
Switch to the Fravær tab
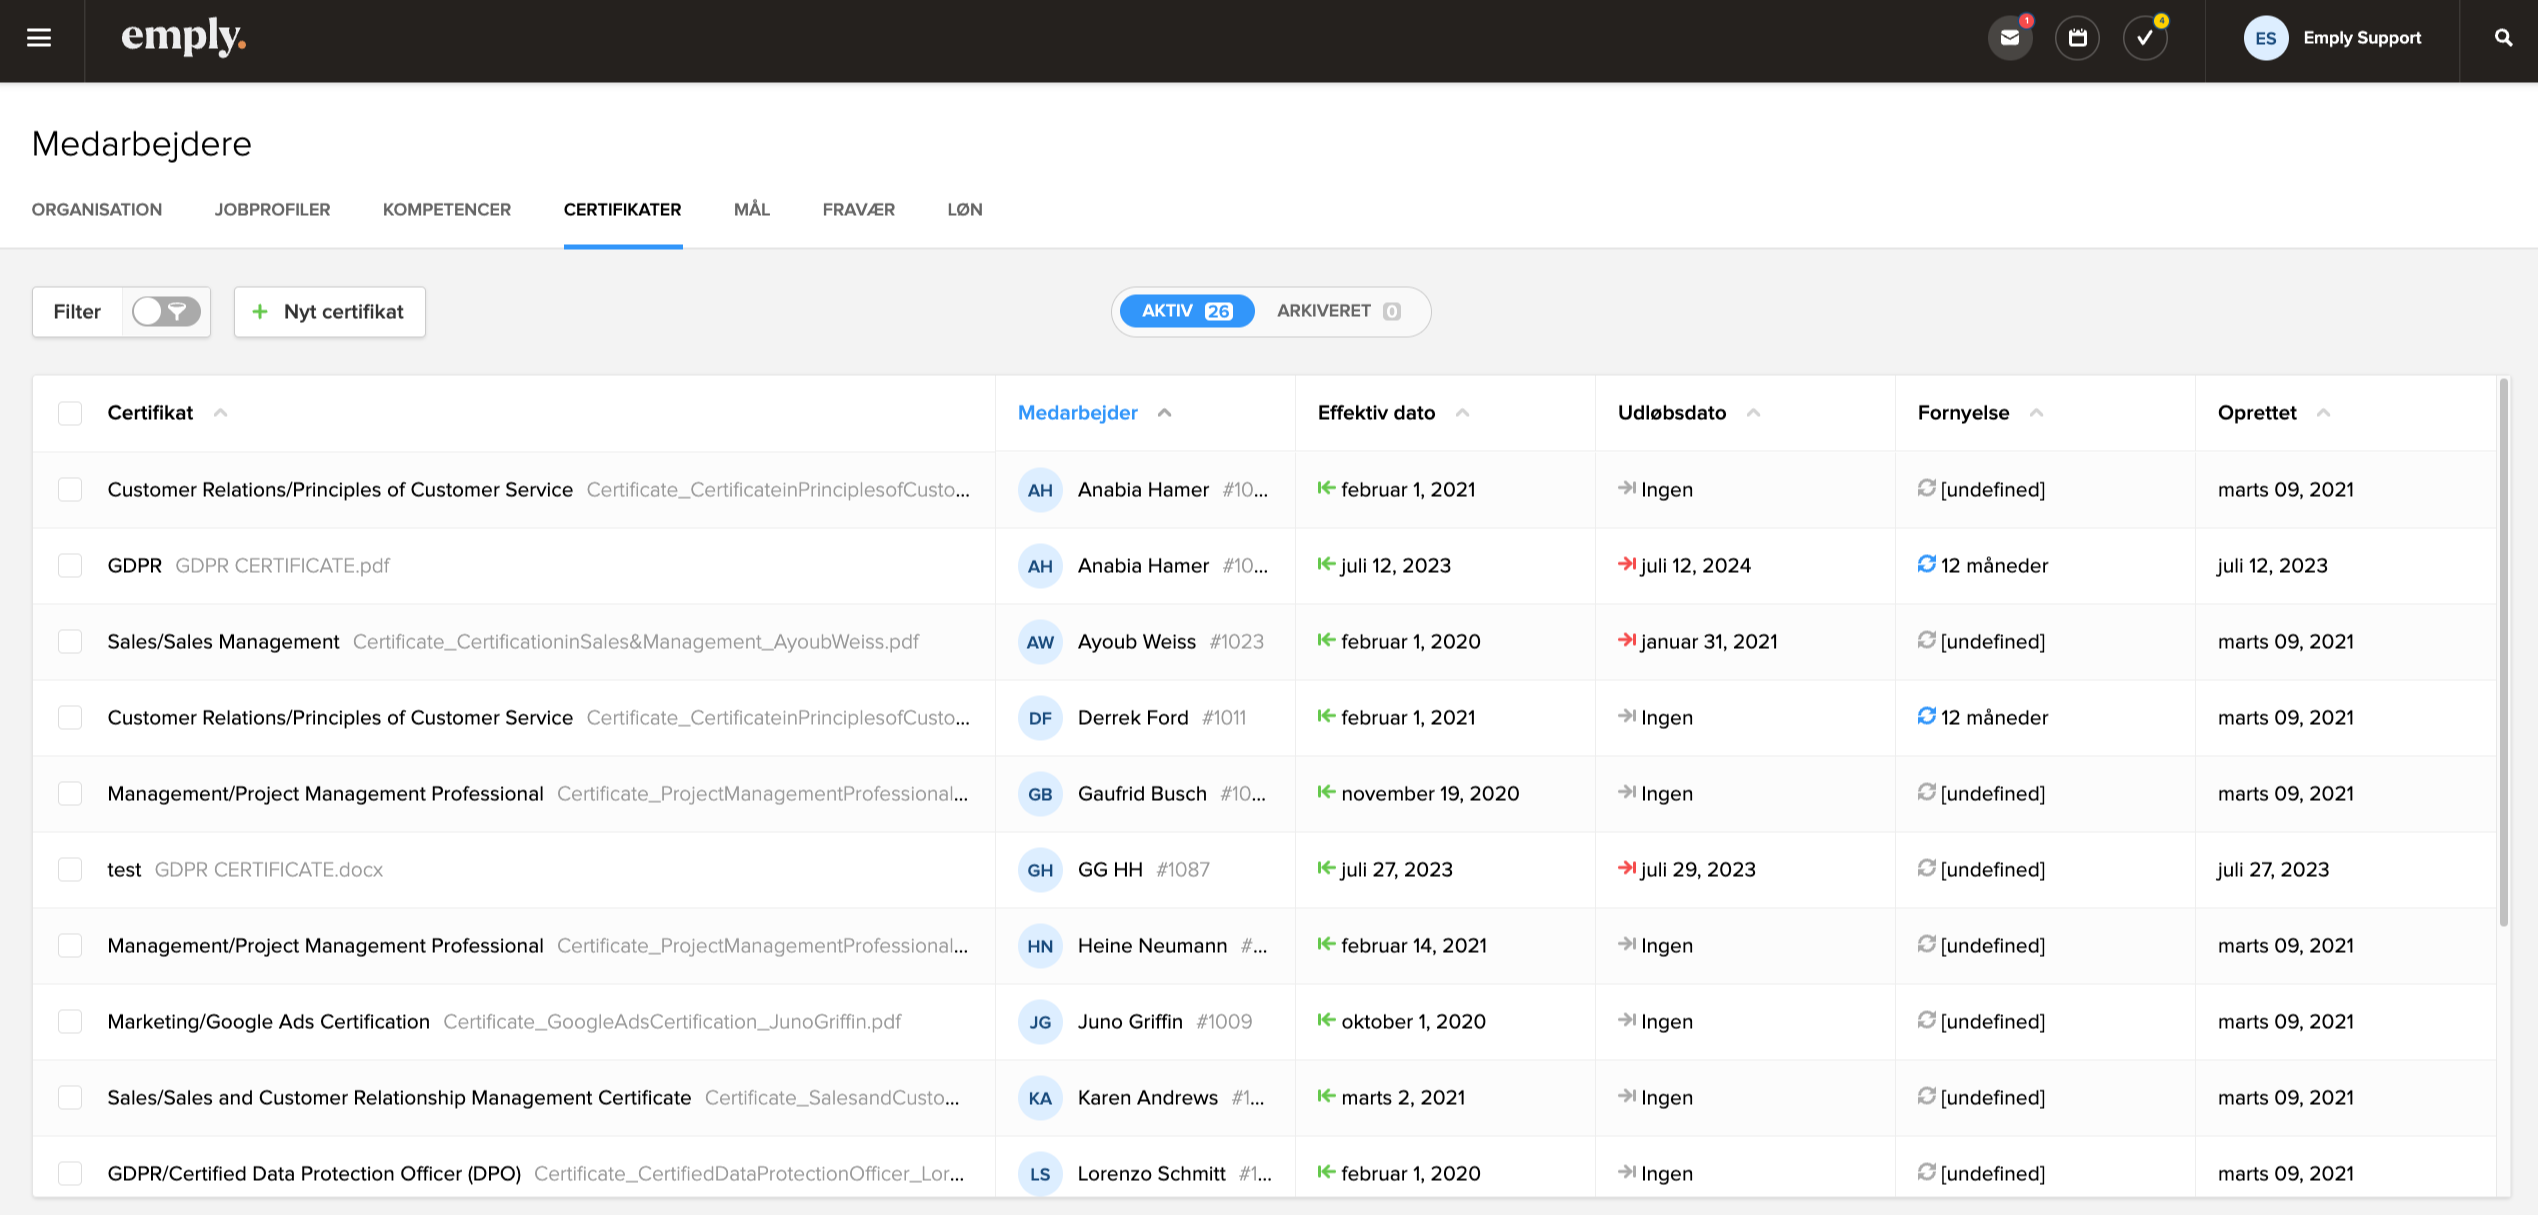[x=858, y=210]
